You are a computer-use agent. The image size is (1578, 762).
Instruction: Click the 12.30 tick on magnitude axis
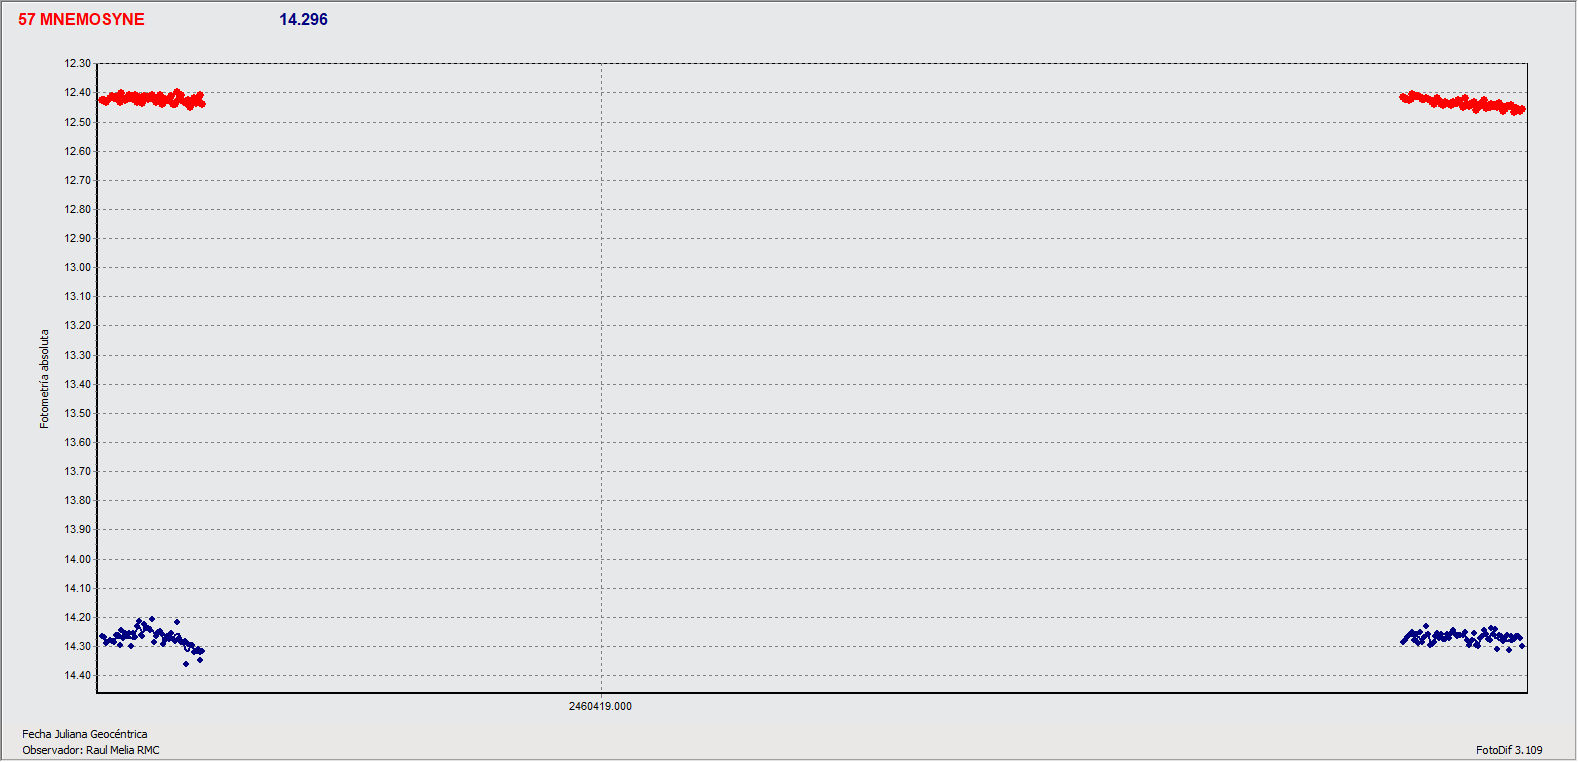pyautogui.click(x=78, y=64)
